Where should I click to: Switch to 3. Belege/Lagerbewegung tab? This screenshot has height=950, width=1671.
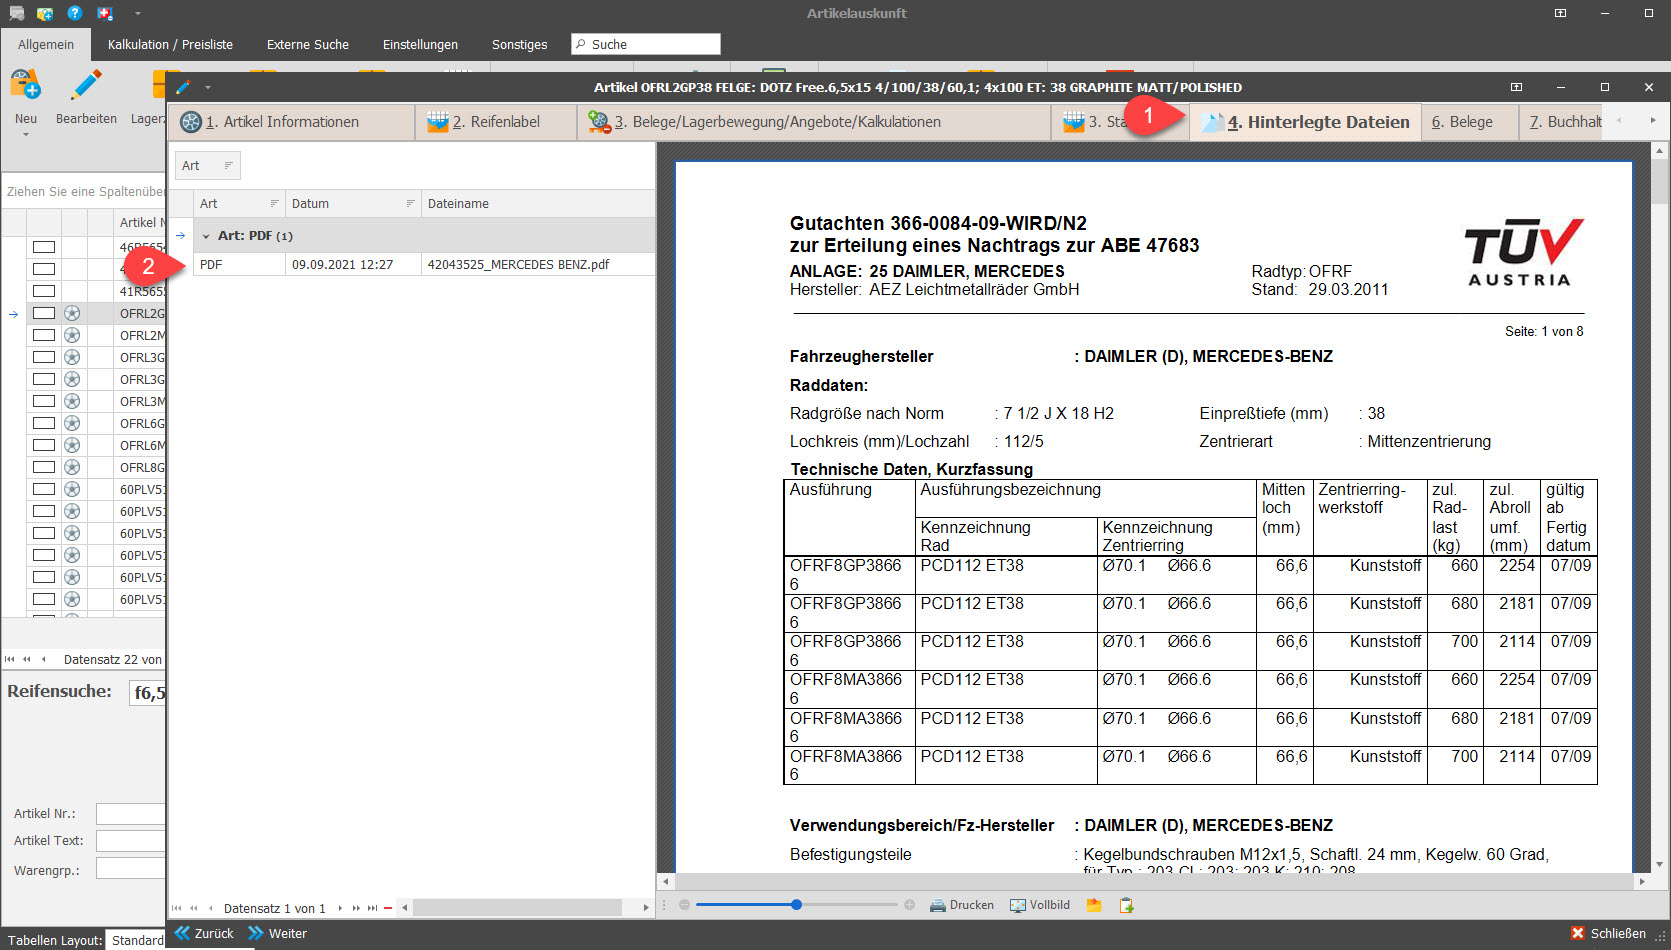tap(814, 122)
